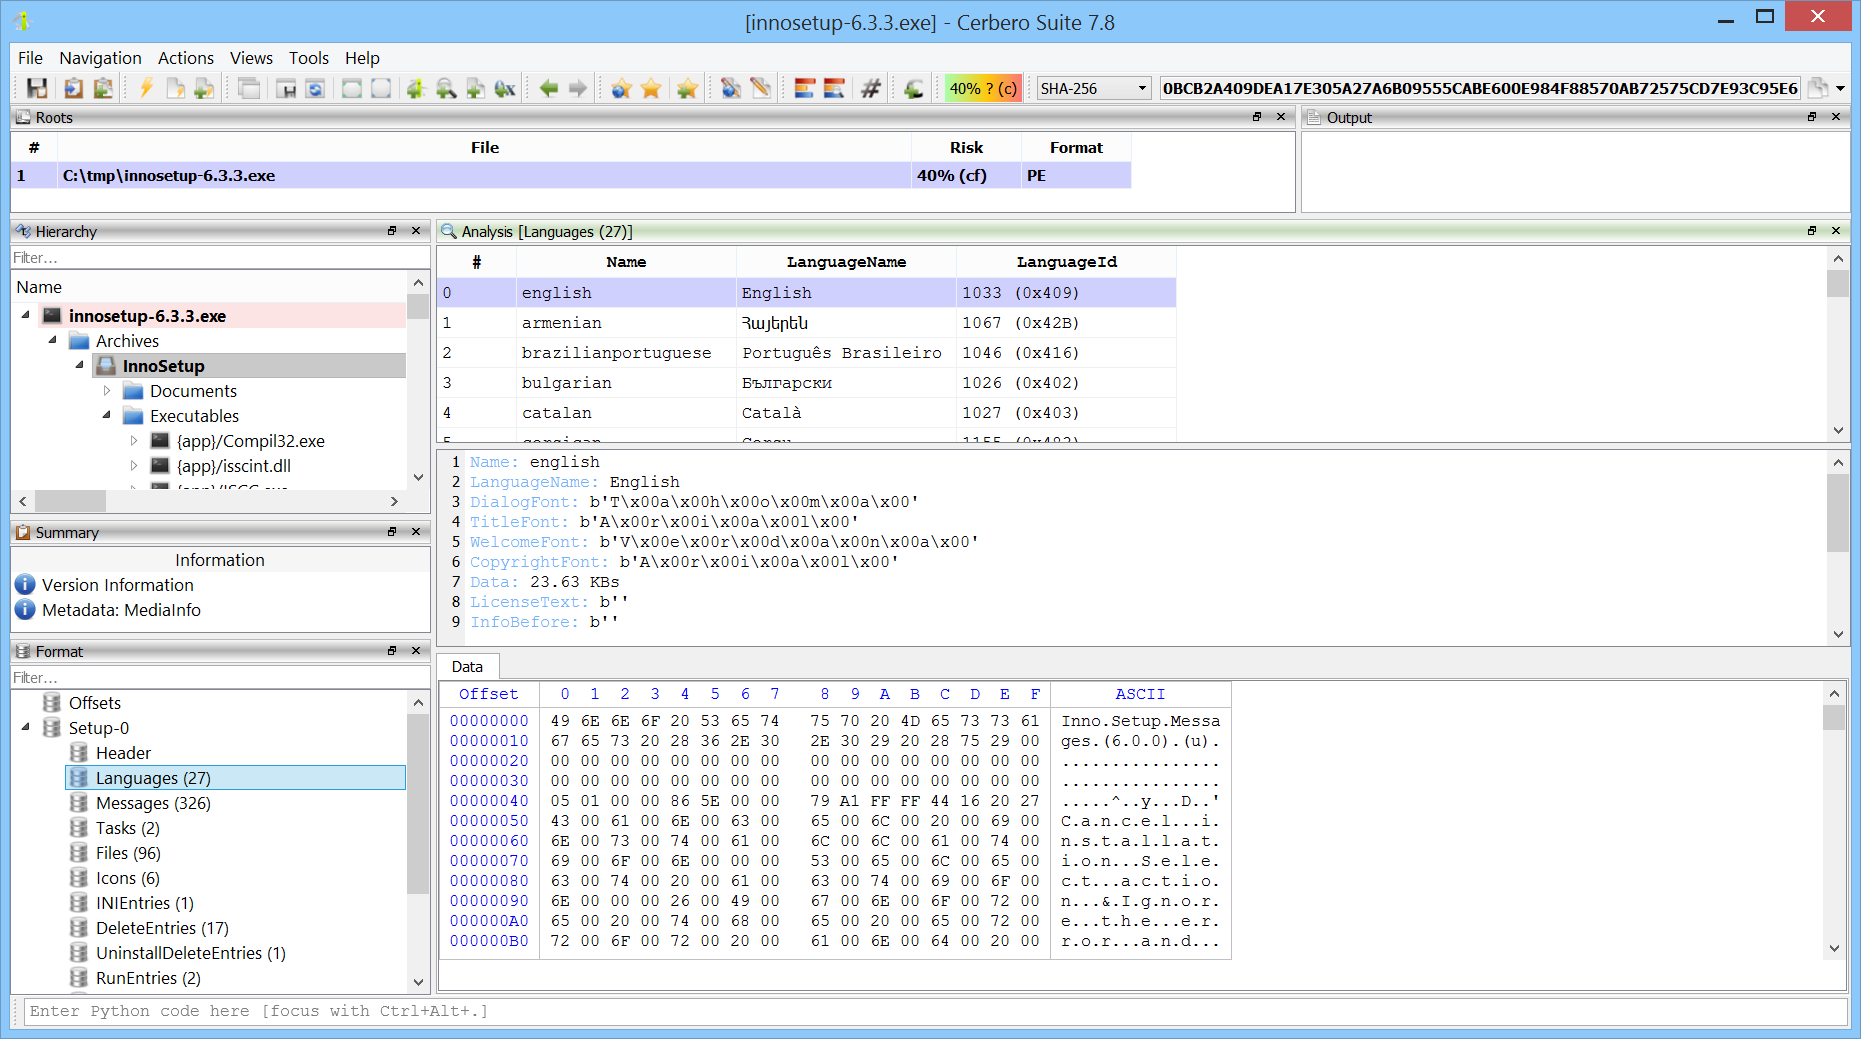
Task: Close the Roots panel
Action: point(1281,117)
